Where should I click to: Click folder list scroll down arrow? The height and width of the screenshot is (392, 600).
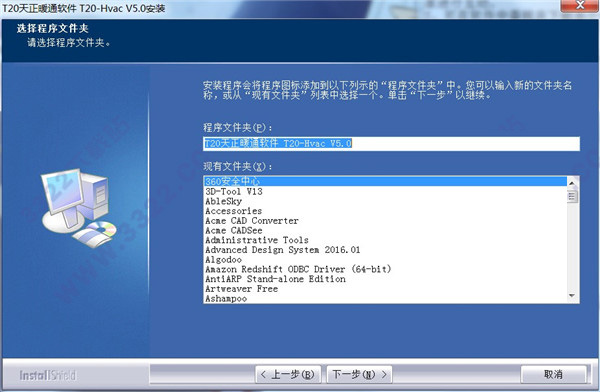572,296
